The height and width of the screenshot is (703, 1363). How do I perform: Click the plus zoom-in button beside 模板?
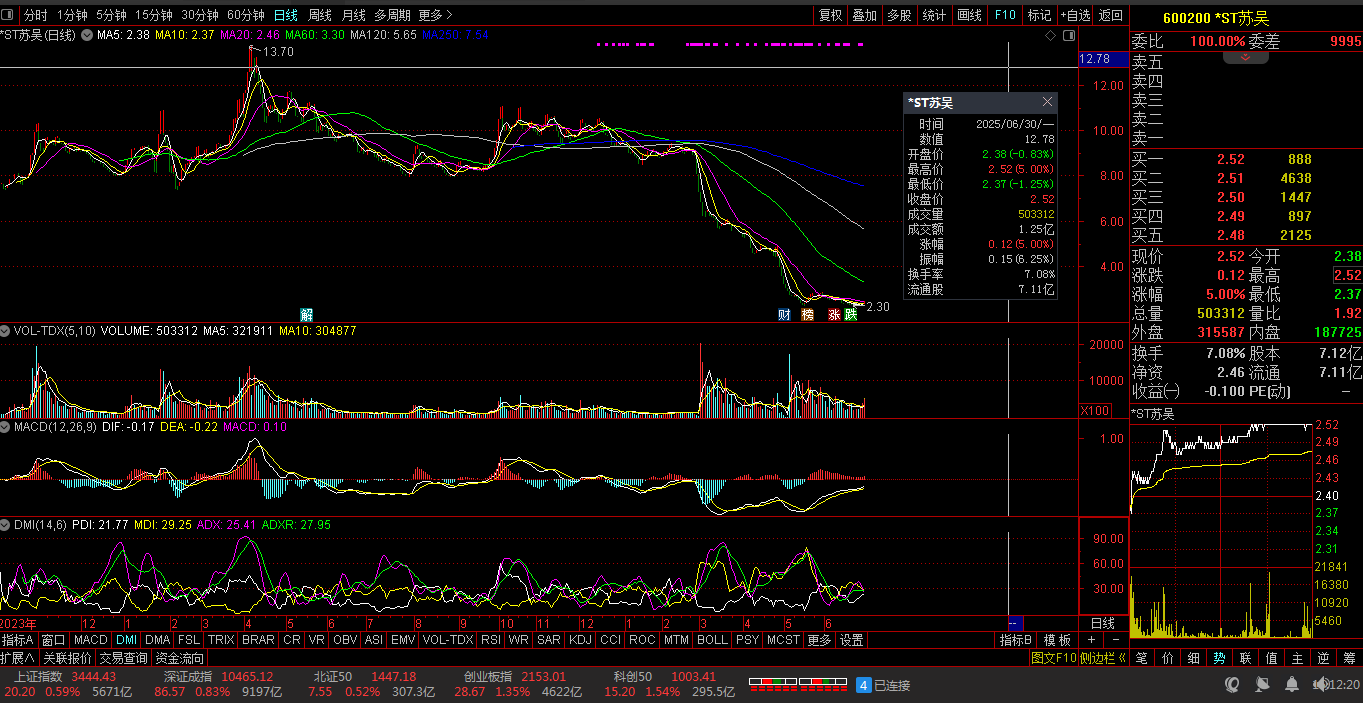(1091, 640)
